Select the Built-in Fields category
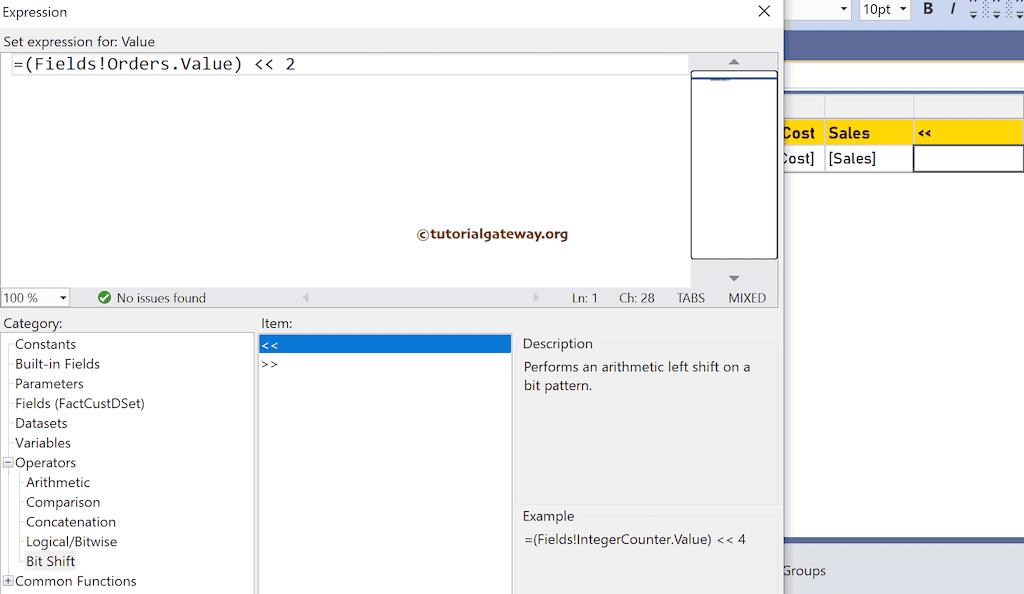The width and height of the screenshot is (1024, 594). pos(57,364)
